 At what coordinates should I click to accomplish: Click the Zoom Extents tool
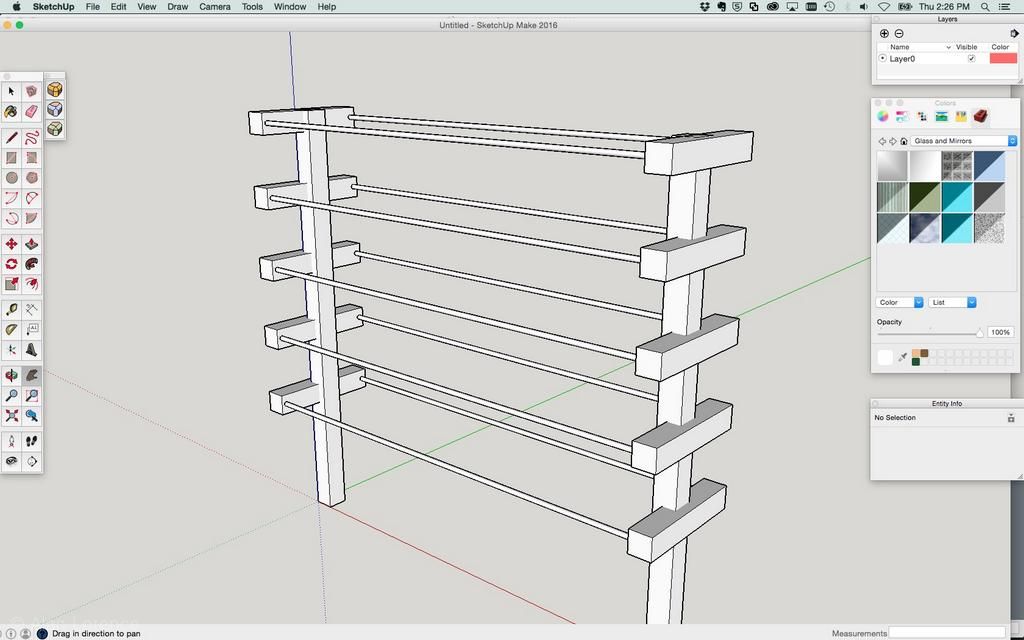tap(11, 415)
